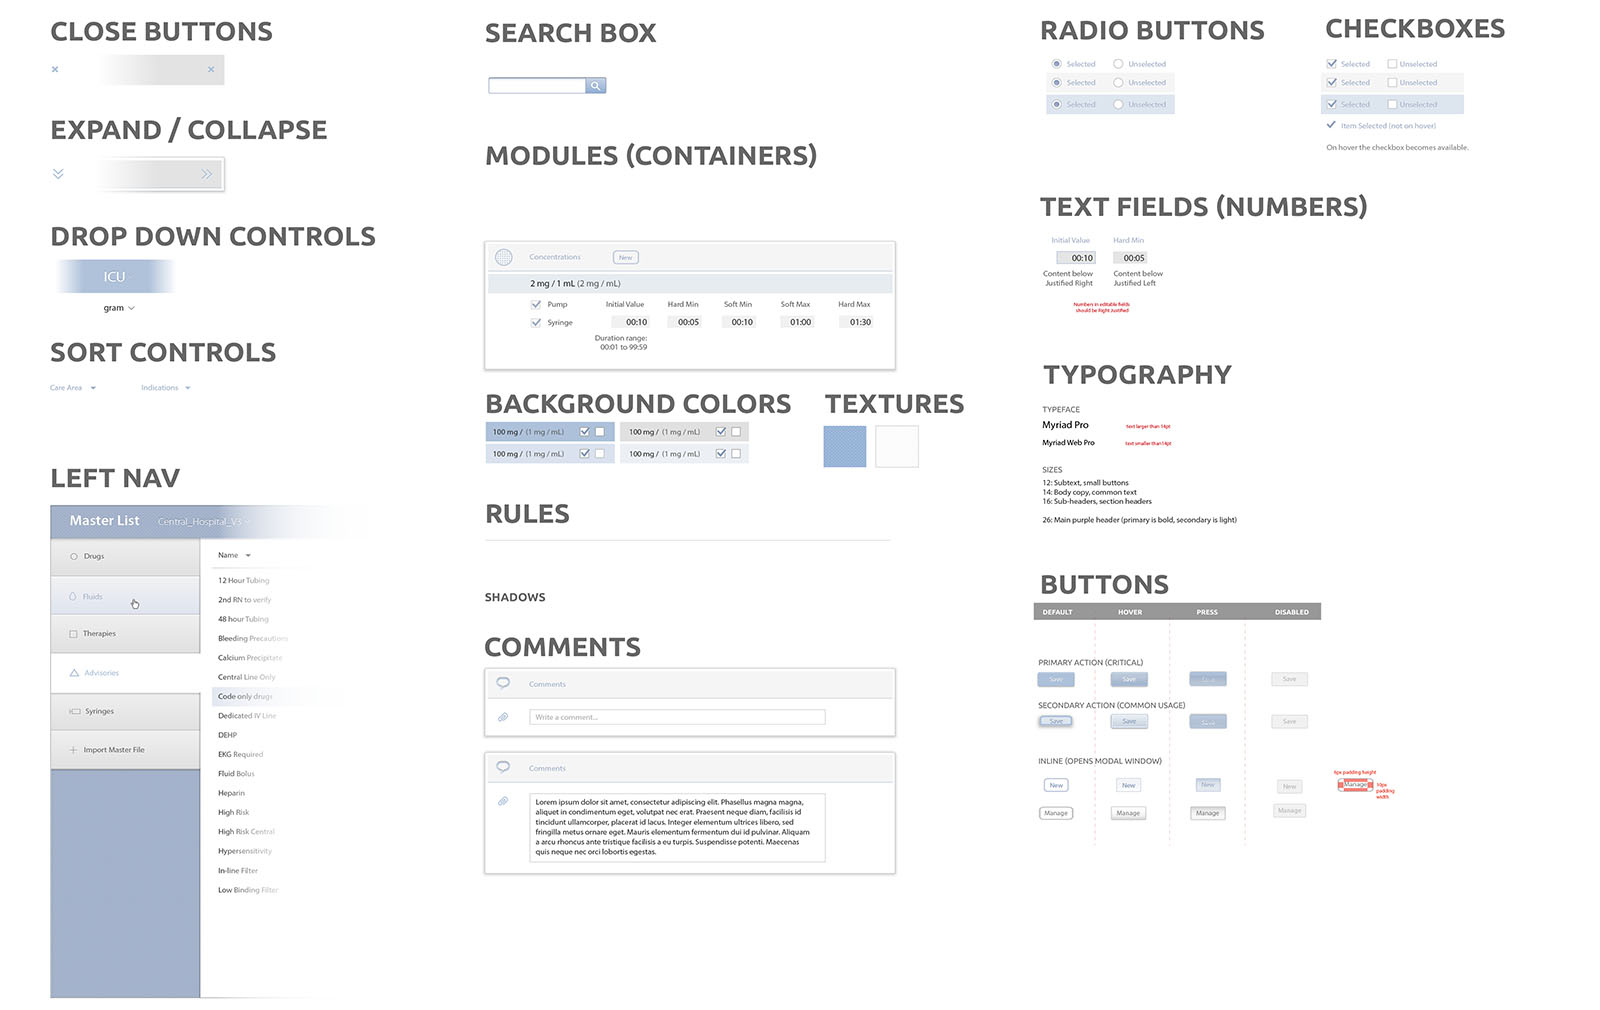Select Therapies in the left navigation
Screen dimensions: 1600x1010
(x=100, y=633)
